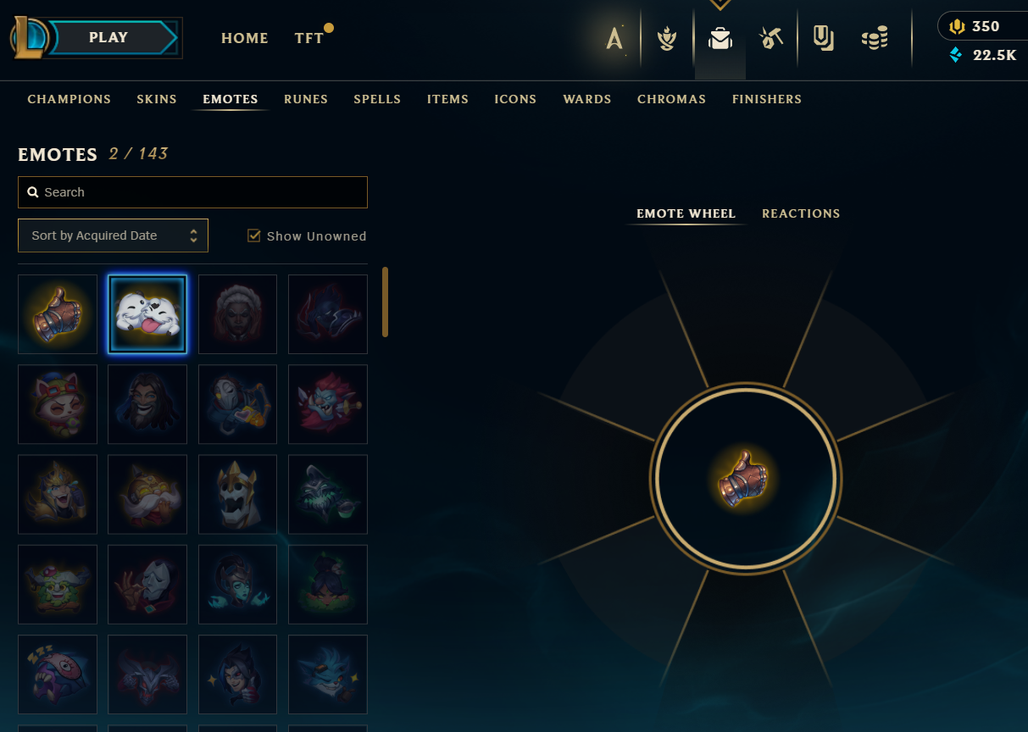Click the RP currency coin icon
The width and height of the screenshot is (1028, 732).
[x=957, y=26]
